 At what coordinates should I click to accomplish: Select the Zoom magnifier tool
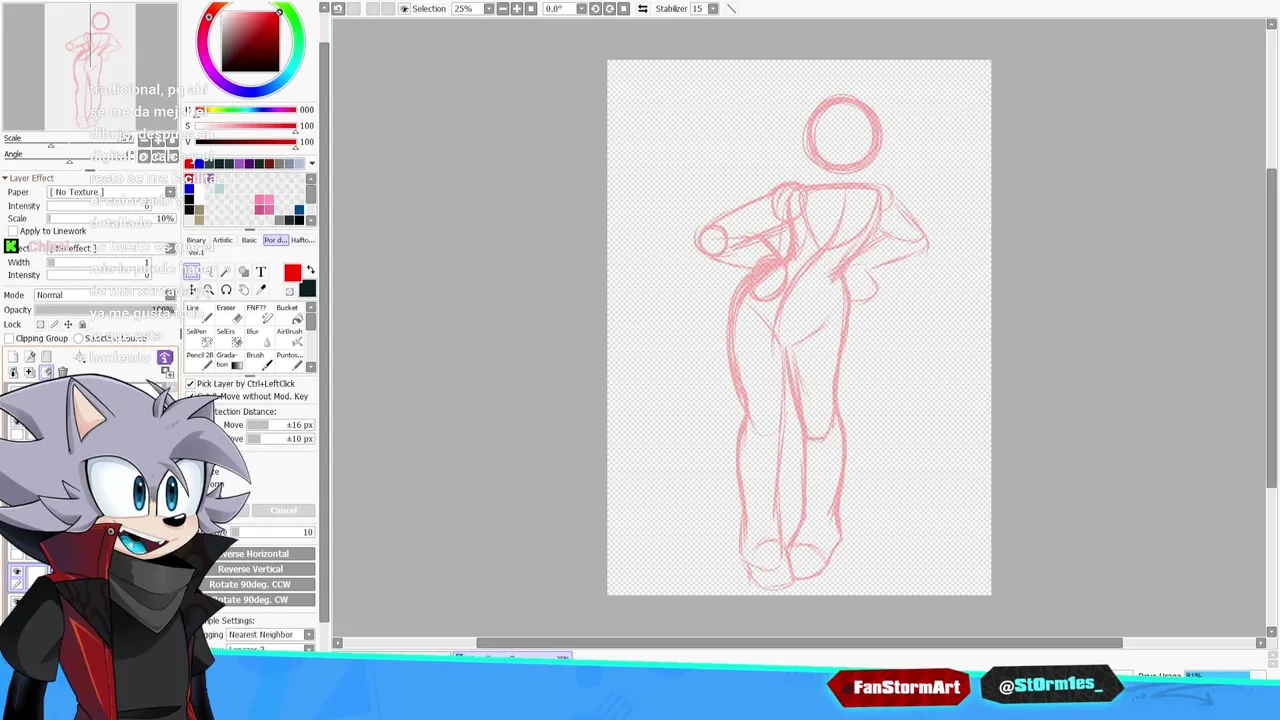[x=209, y=289]
